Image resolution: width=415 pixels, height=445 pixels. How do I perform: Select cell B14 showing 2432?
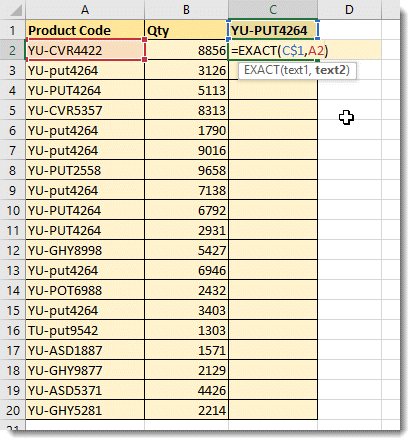coord(186,290)
